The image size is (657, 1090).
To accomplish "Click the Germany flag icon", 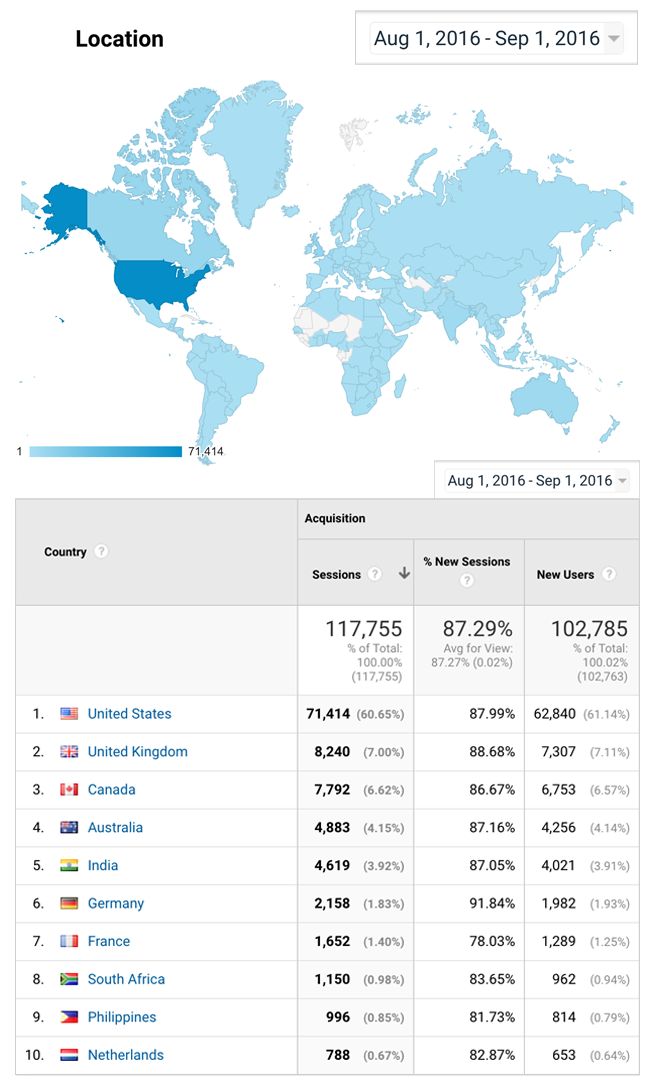I will tap(69, 903).
